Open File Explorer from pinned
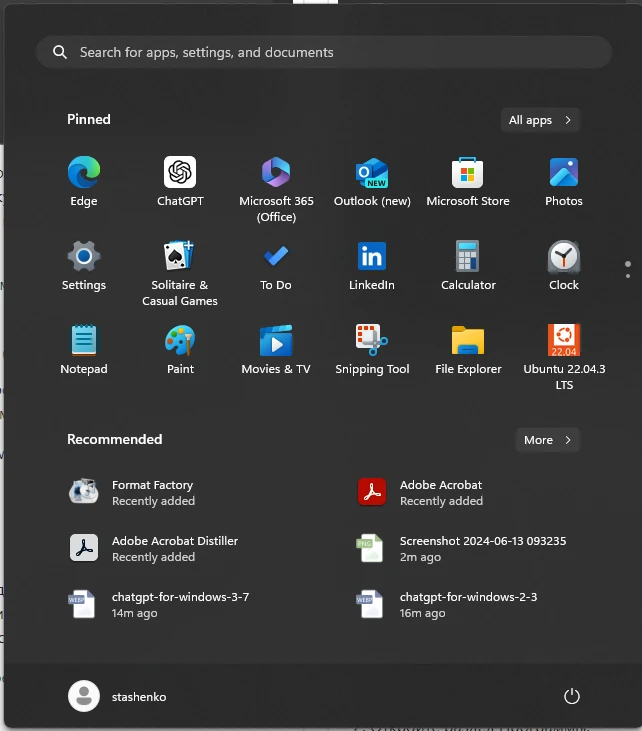This screenshot has width=642, height=731. coord(468,342)
